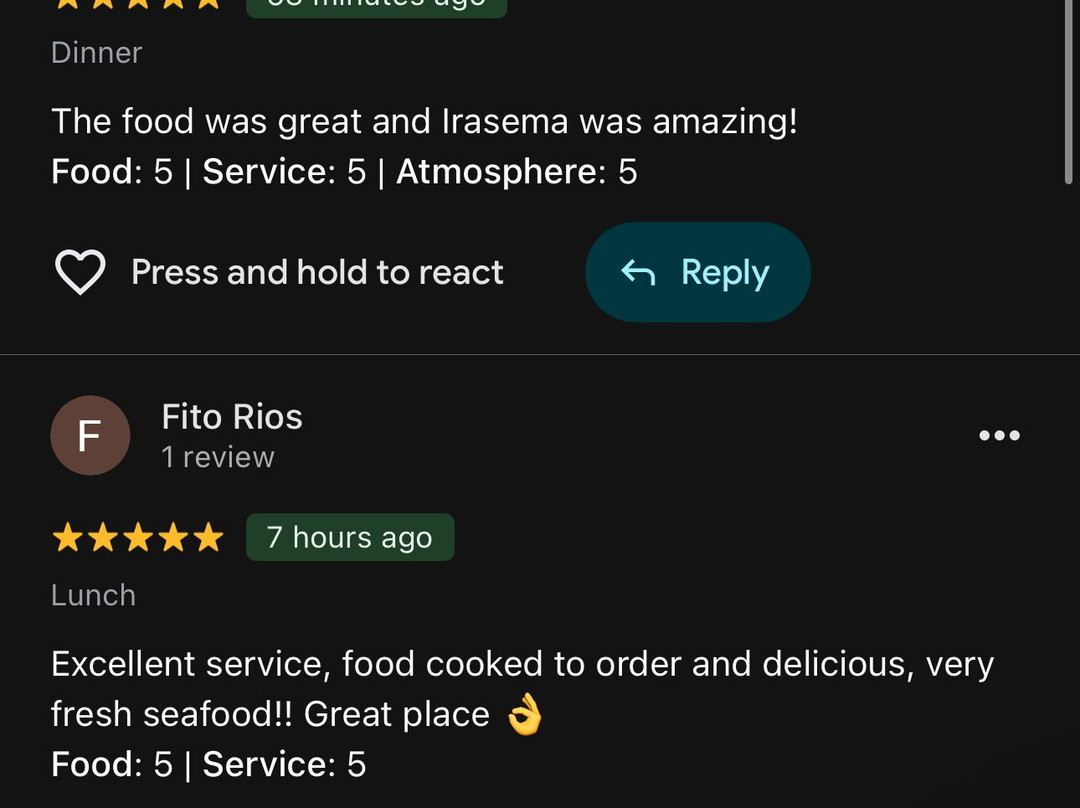Click the "Press and hold to react" label
This screenshot has height=808, width=1080.
pos(317,272)
